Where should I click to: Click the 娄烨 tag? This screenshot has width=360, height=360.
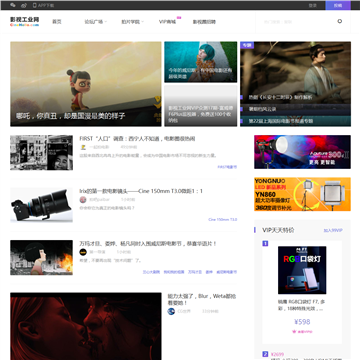209,272
